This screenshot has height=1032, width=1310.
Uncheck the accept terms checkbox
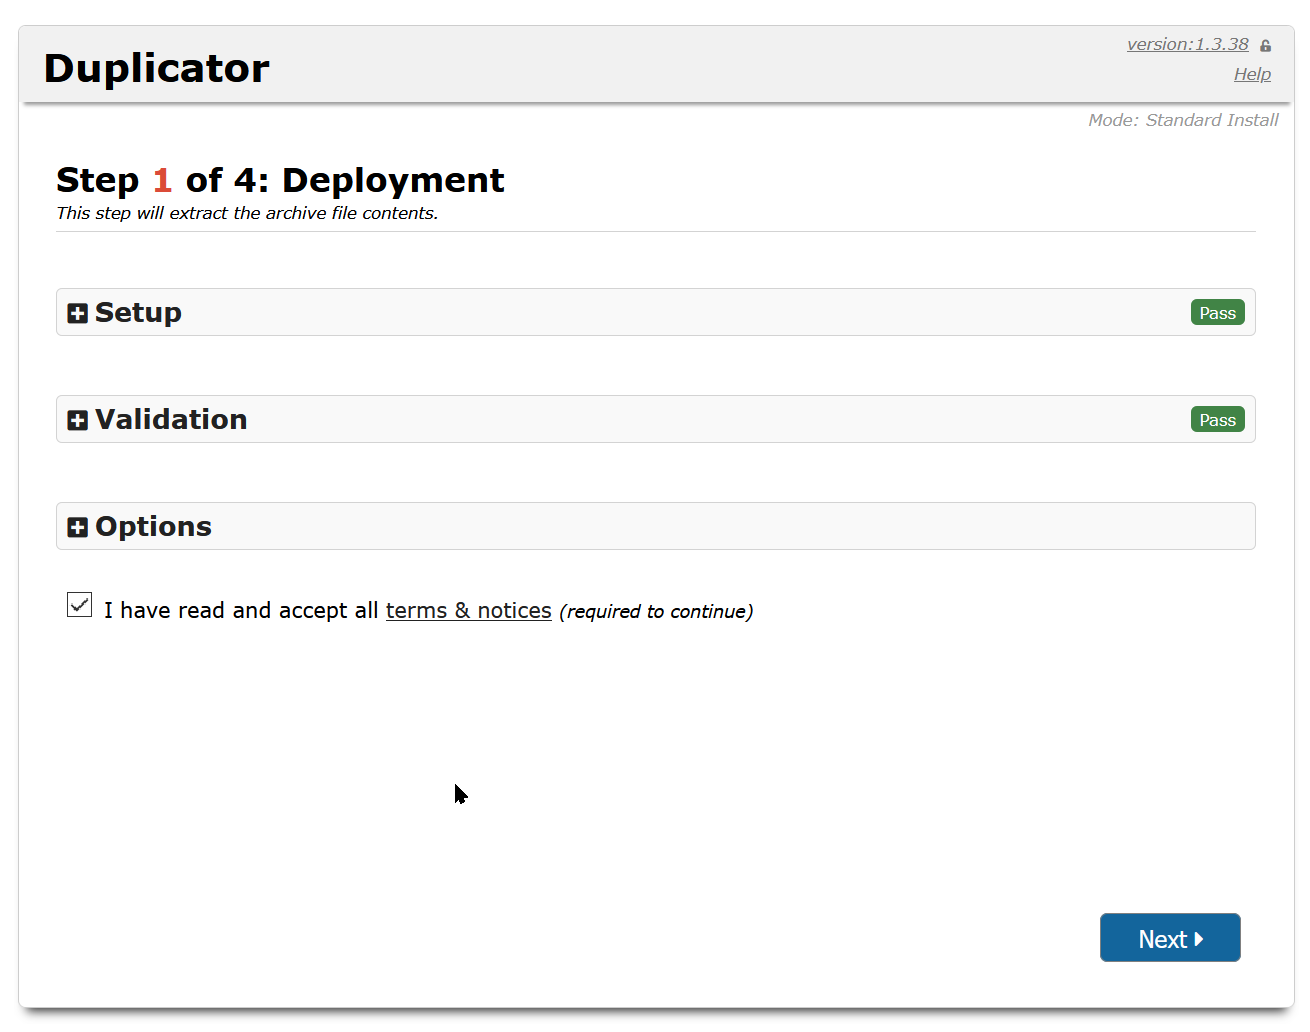(80, 604)
